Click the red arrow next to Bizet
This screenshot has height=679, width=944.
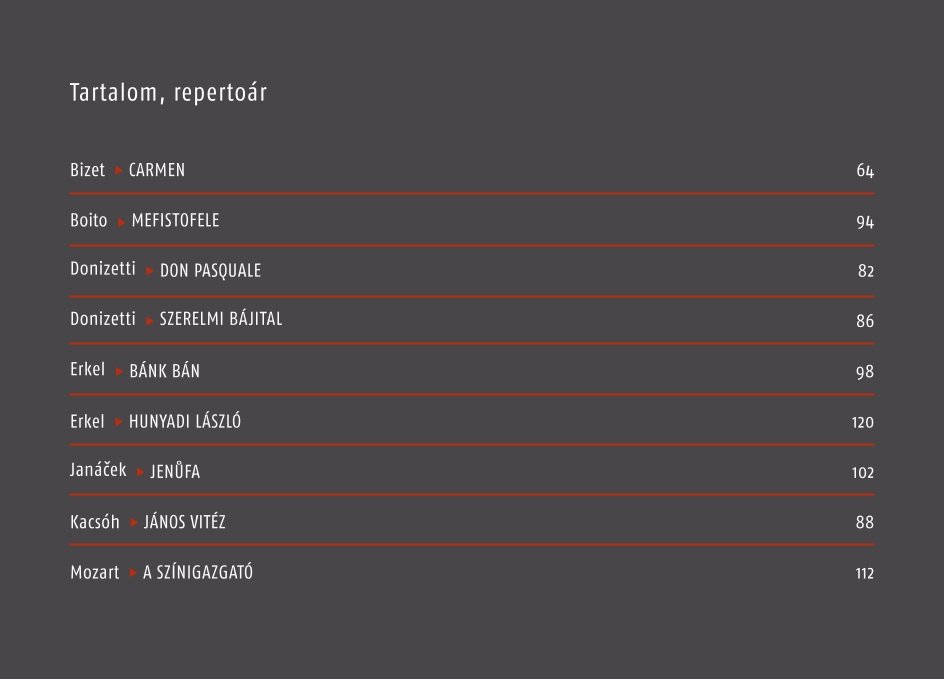click(x=118, y=170)
